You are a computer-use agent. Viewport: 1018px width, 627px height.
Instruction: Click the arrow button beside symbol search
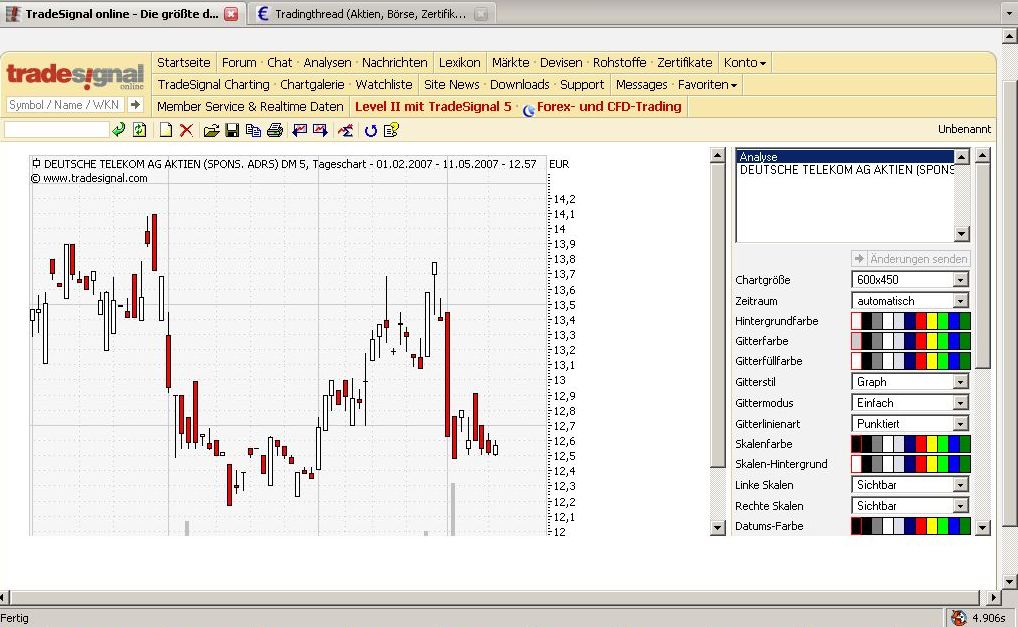tap(136, 104)
